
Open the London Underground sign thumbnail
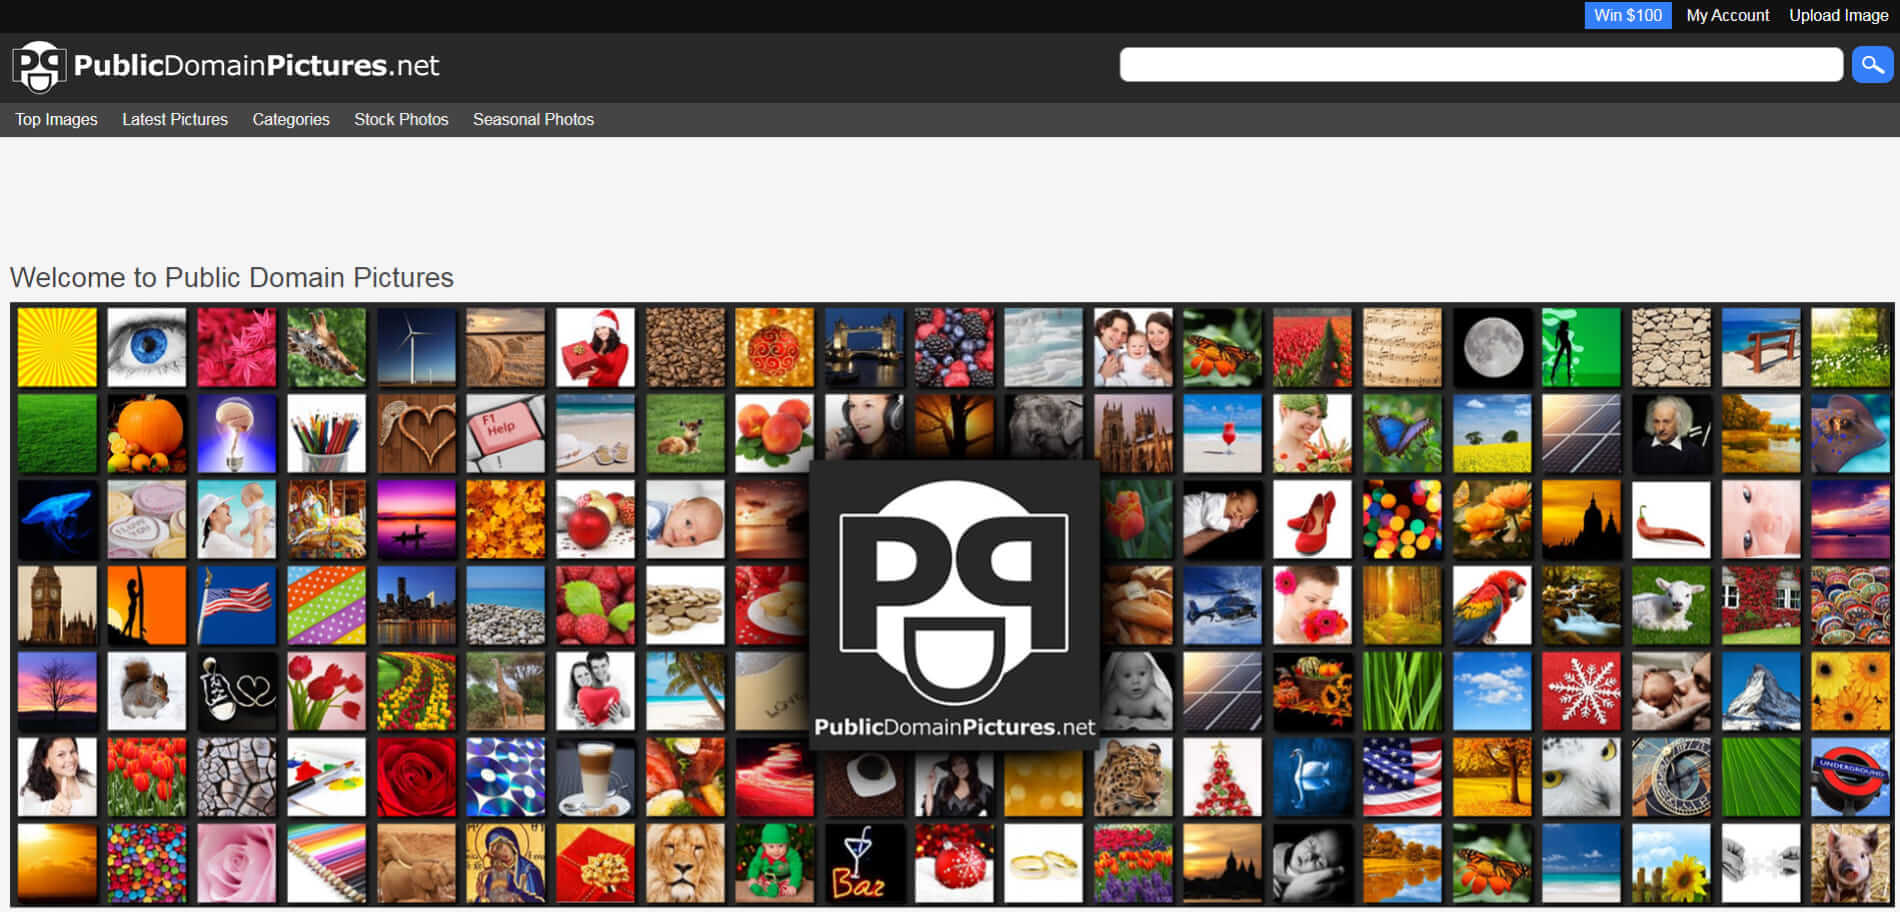tap(1850, 777)
